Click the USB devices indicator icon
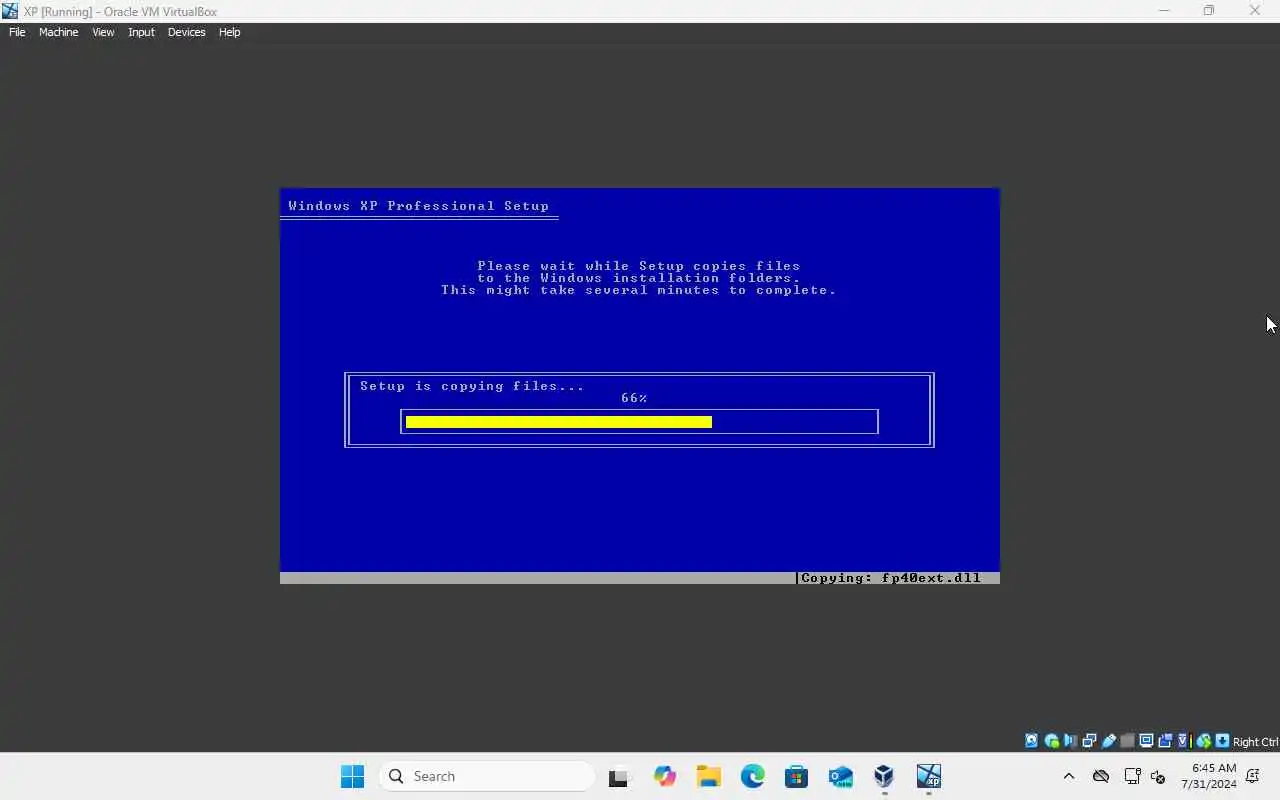Image resolution: width=1280 pixels, height=800 pixels. point(1108,741)
